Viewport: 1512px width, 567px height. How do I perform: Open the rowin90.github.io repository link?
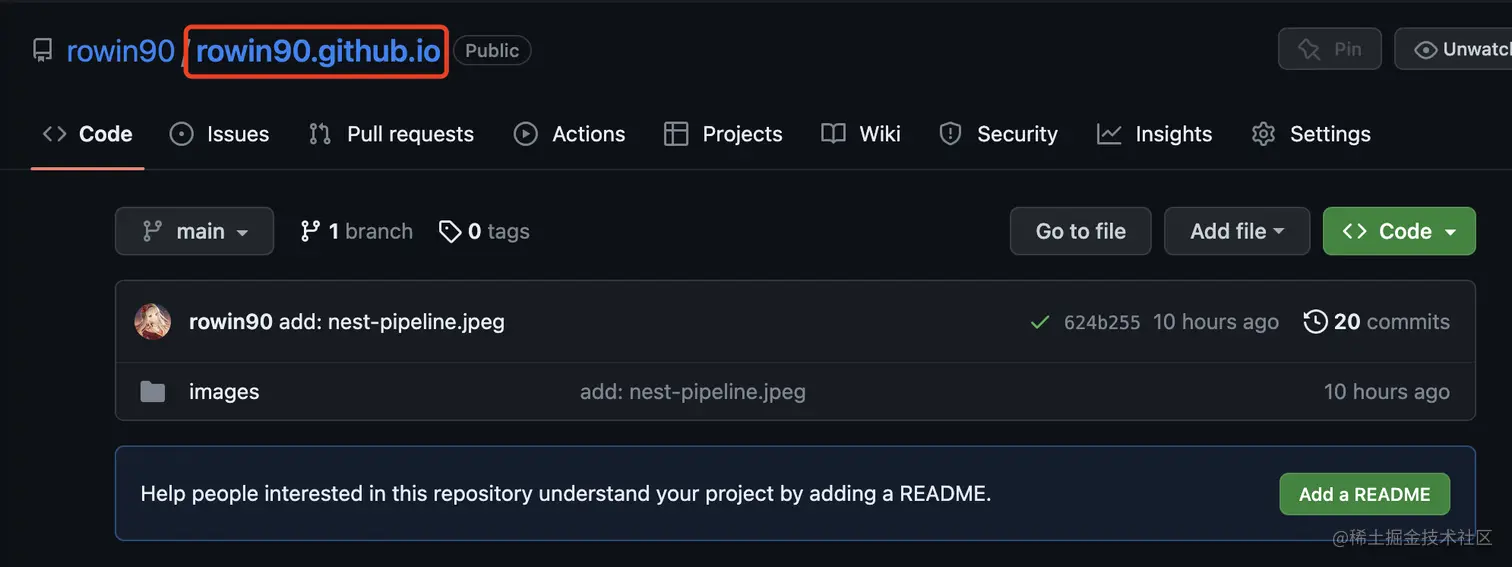(x=318, y=51)
